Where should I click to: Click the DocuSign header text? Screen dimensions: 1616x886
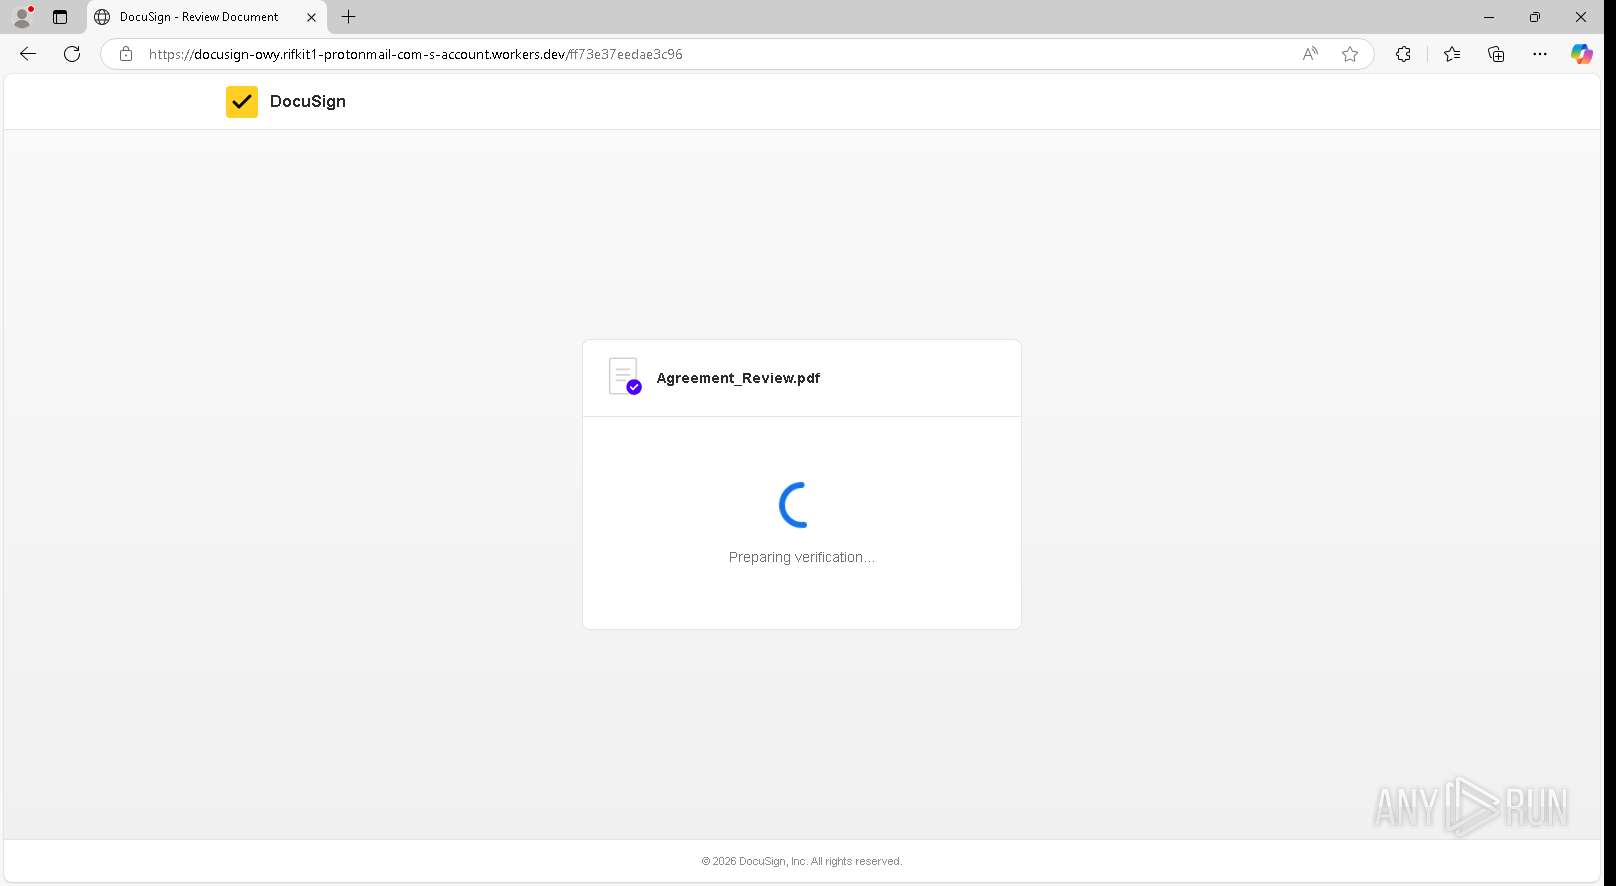coord(308,101)
